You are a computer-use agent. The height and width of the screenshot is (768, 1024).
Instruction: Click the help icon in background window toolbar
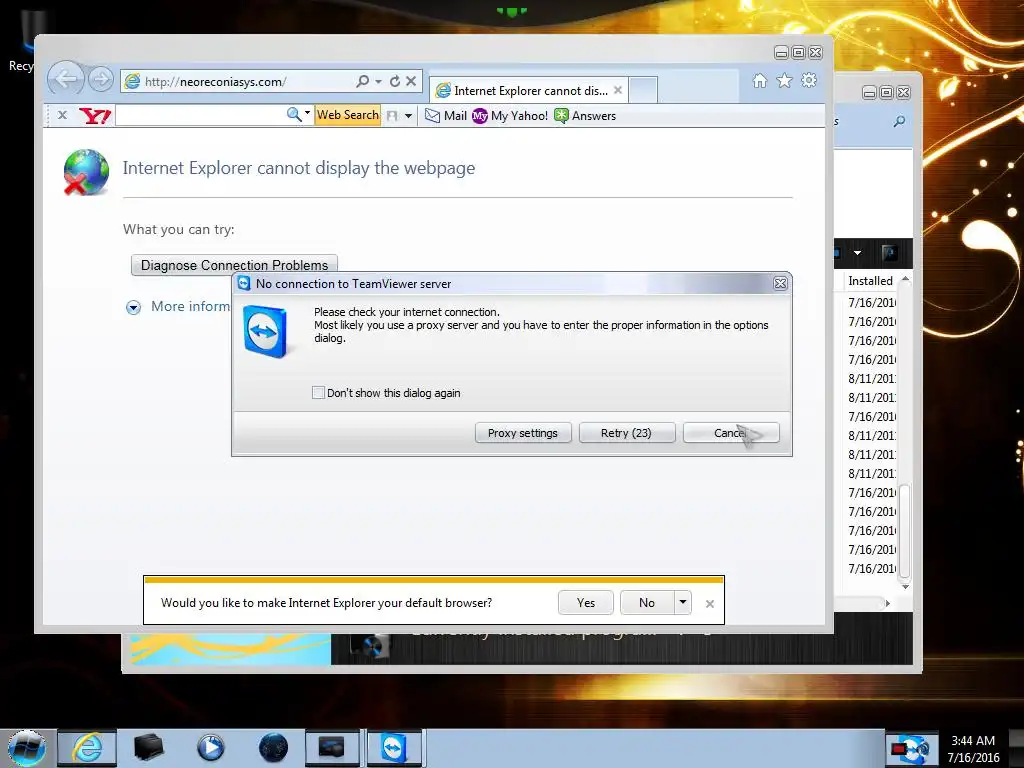pos(889,253)
